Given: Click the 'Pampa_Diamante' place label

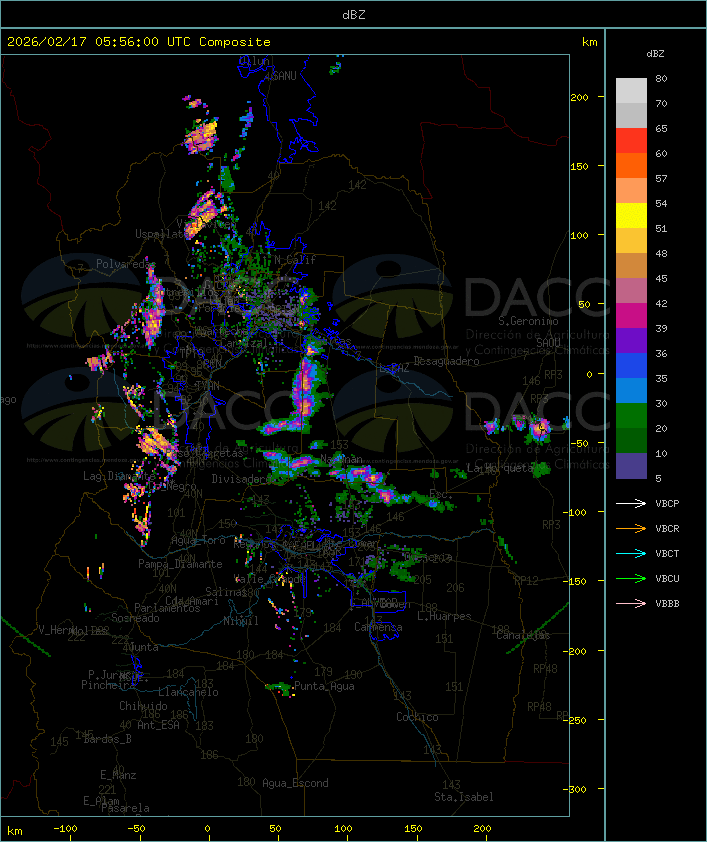Looking at the screenshot, I should pos(180,564).
